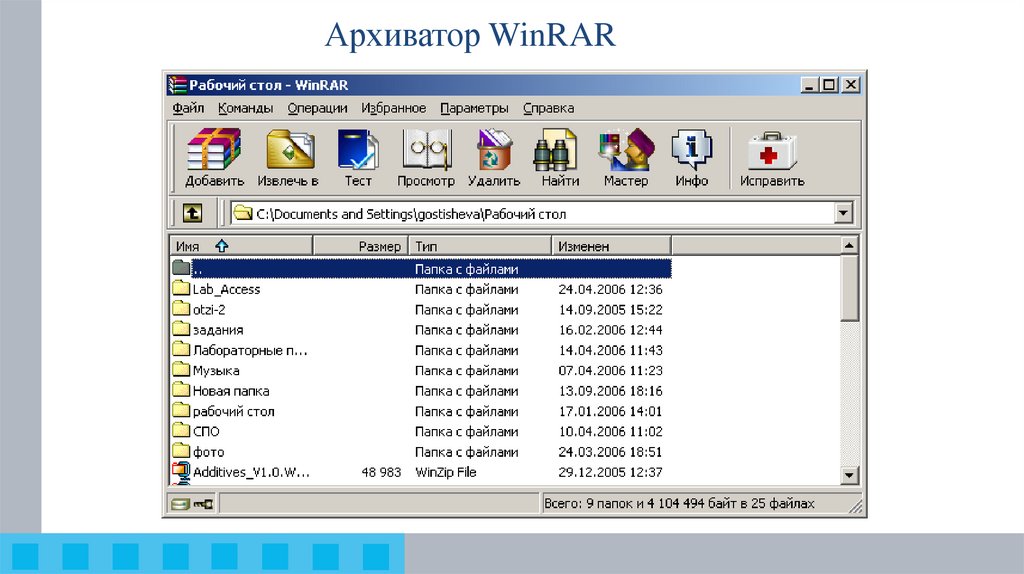The height and width of the screenshot is (574, 1024).
Task: Click the Музыка folder icon
Action: [181, 369]
